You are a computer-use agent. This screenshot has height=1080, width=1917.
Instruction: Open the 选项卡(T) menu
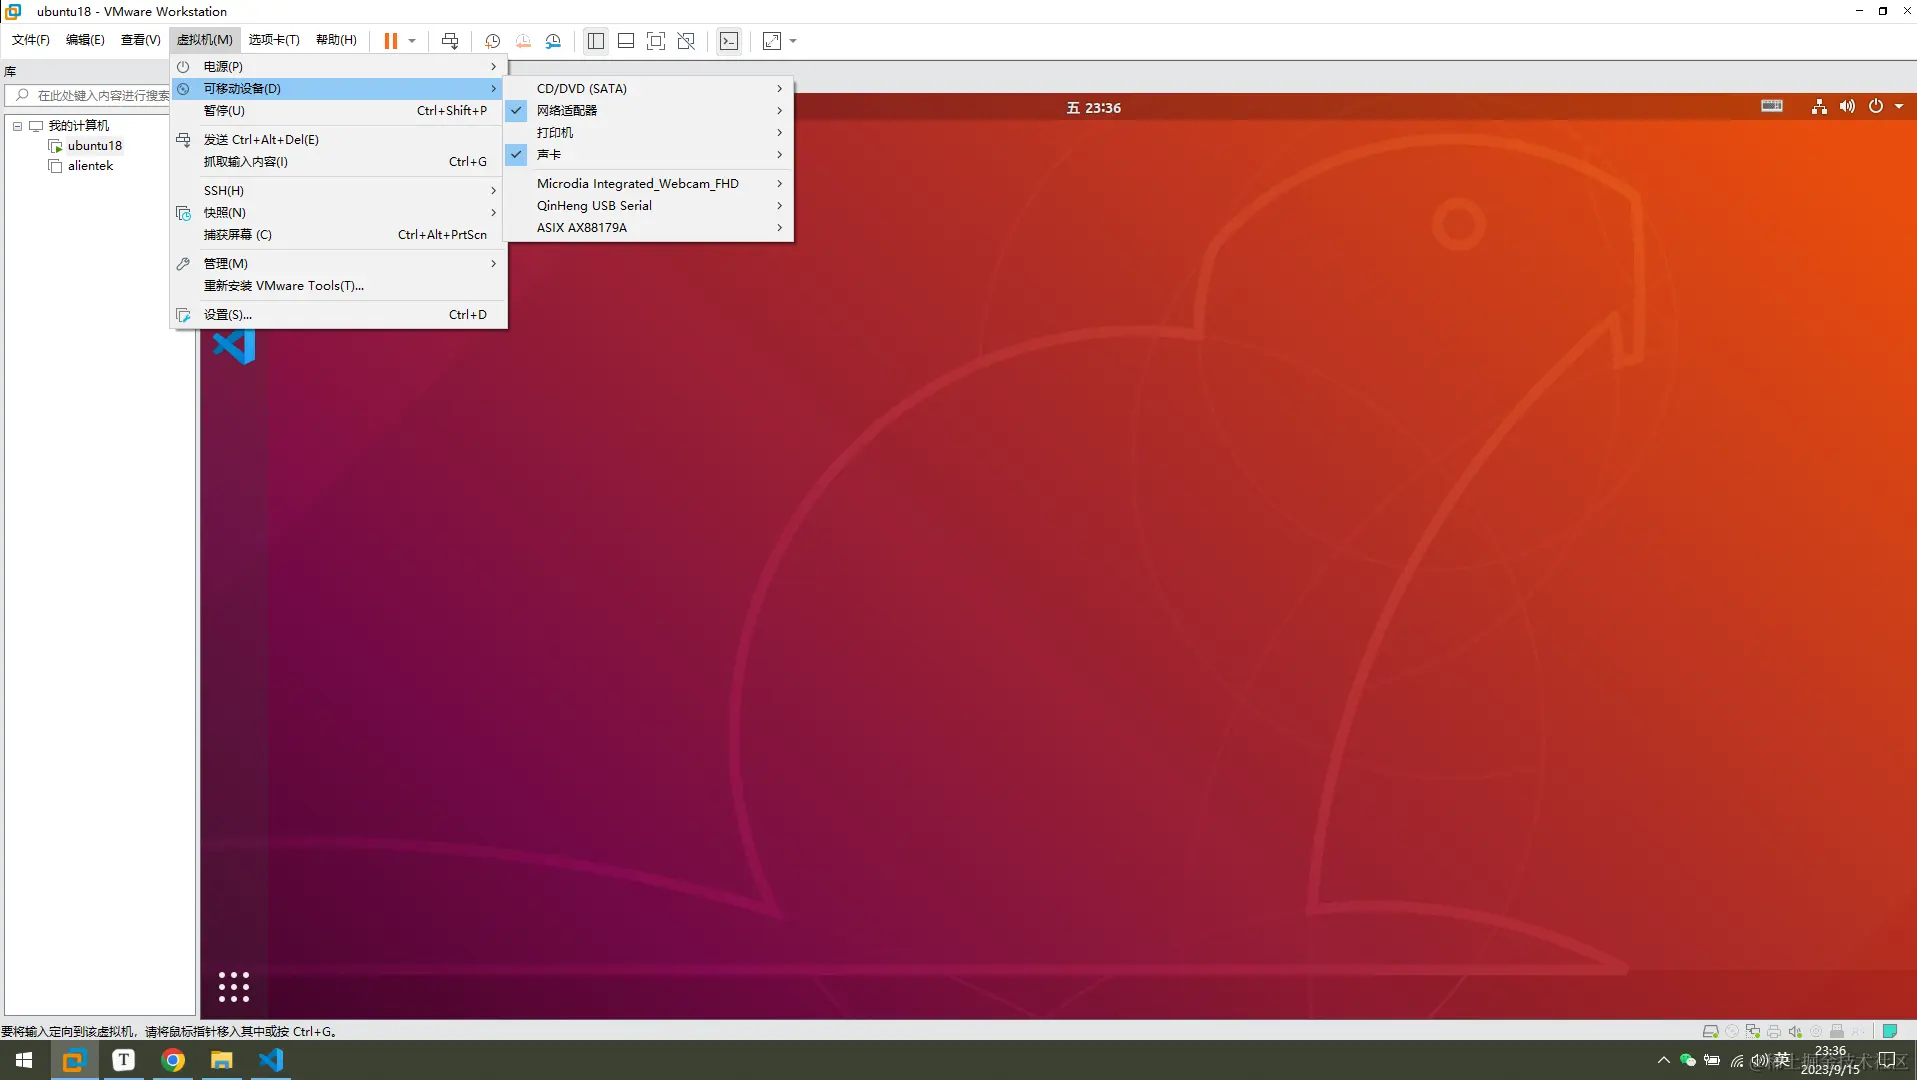coord(274,40)
